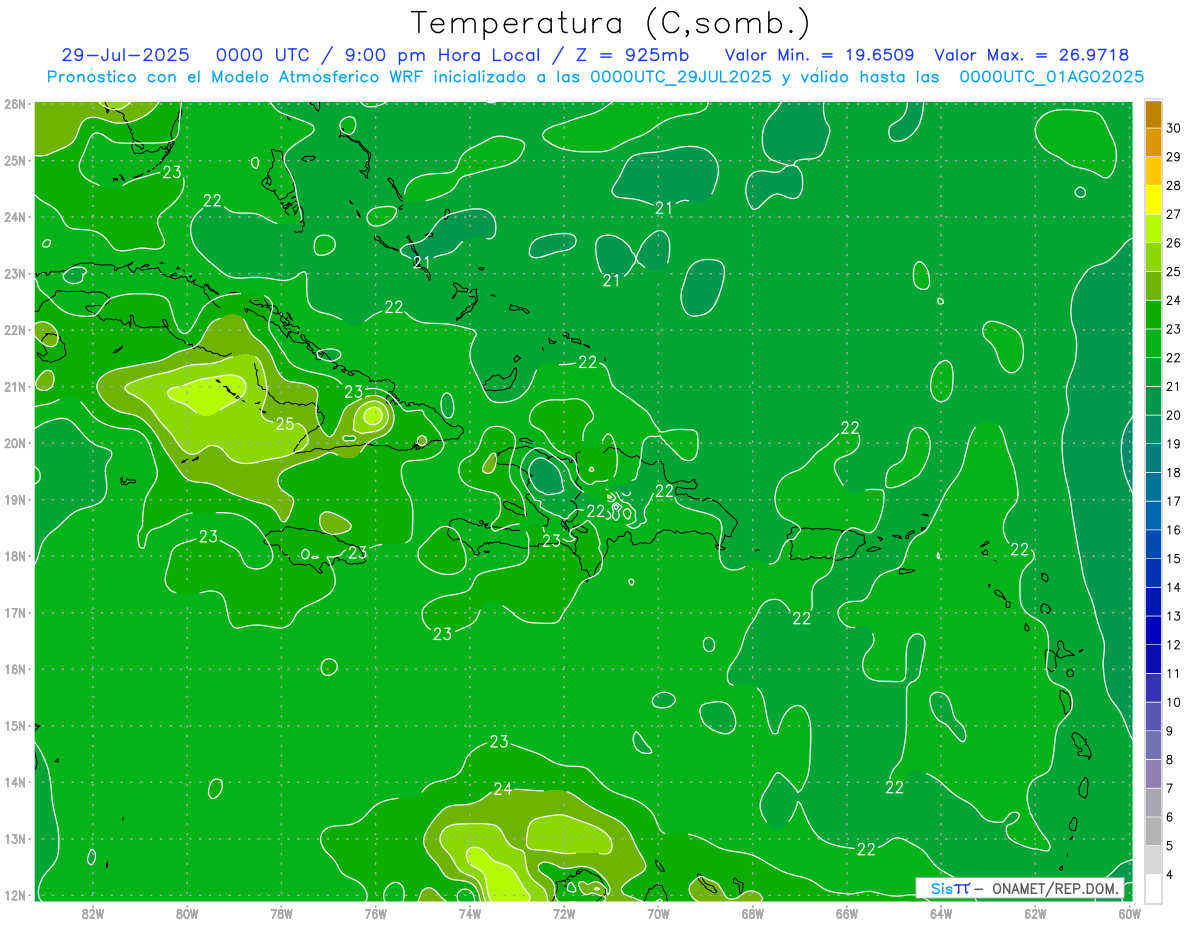The width and height of the screenshot is (1200, 927).
Task: Click colorbar label "28"
Action: click(x=1174, y=185)
